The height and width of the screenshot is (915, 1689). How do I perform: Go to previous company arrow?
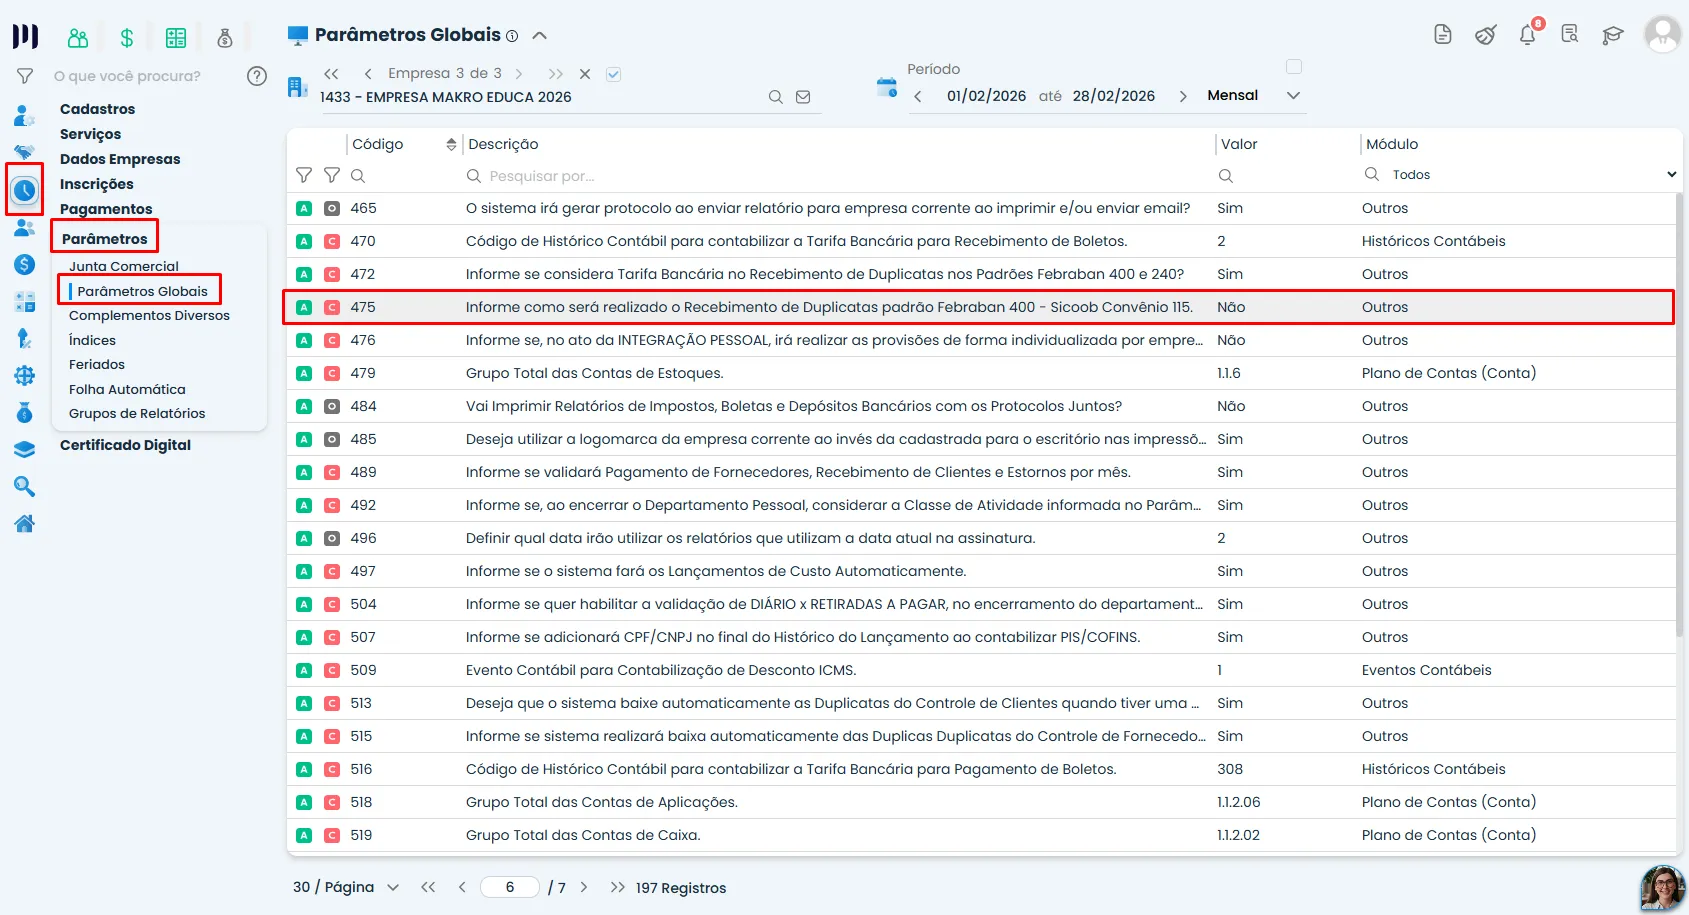click(x=368, y=74)
